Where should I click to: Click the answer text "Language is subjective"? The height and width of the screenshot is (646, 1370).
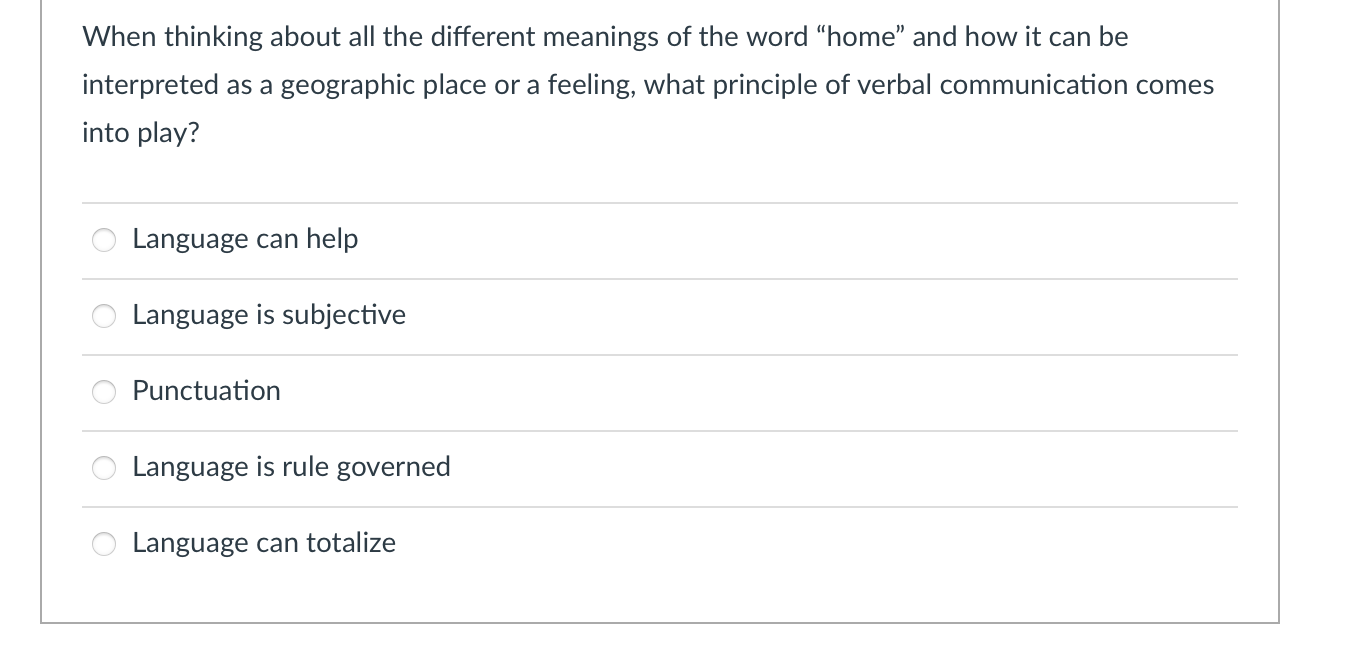[x=268, y=315]
